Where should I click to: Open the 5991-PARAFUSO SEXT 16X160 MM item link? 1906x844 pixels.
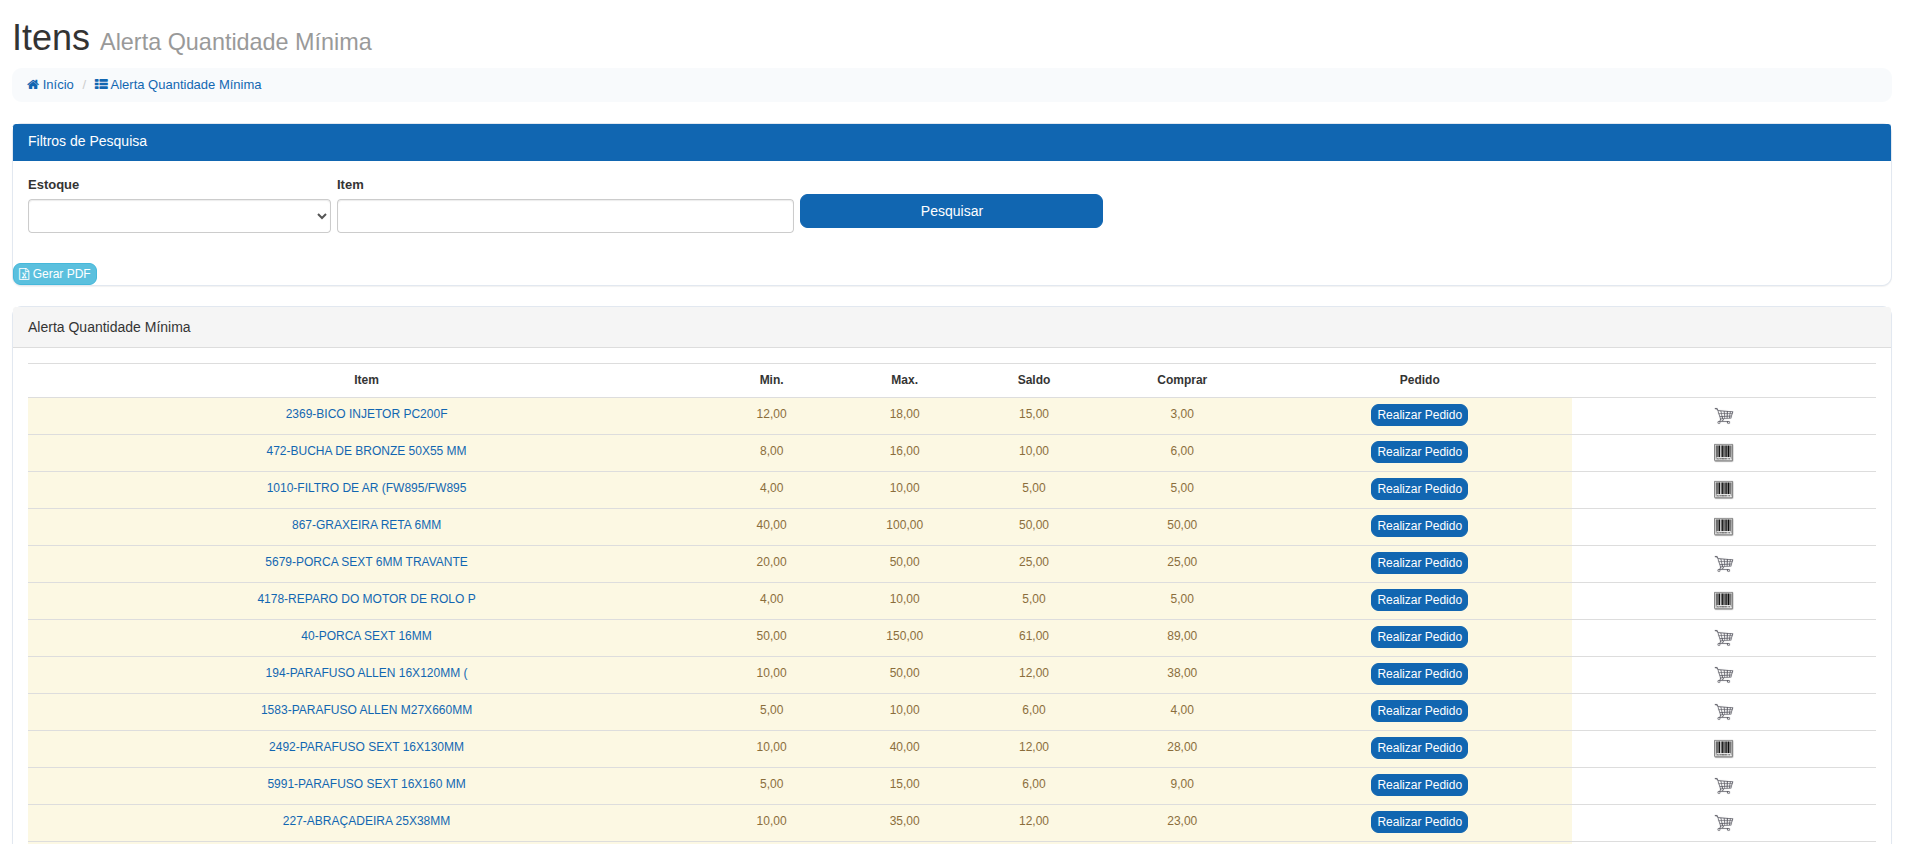point(366,784)
